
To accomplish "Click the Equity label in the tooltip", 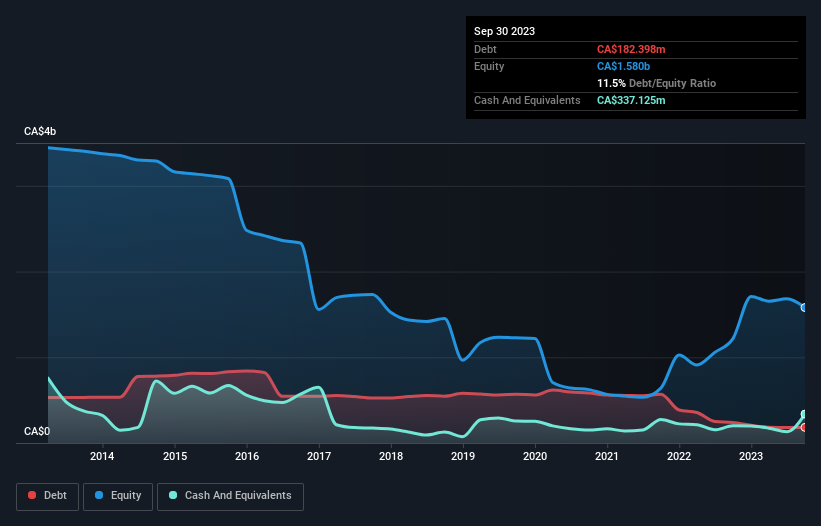I will 489,66.
